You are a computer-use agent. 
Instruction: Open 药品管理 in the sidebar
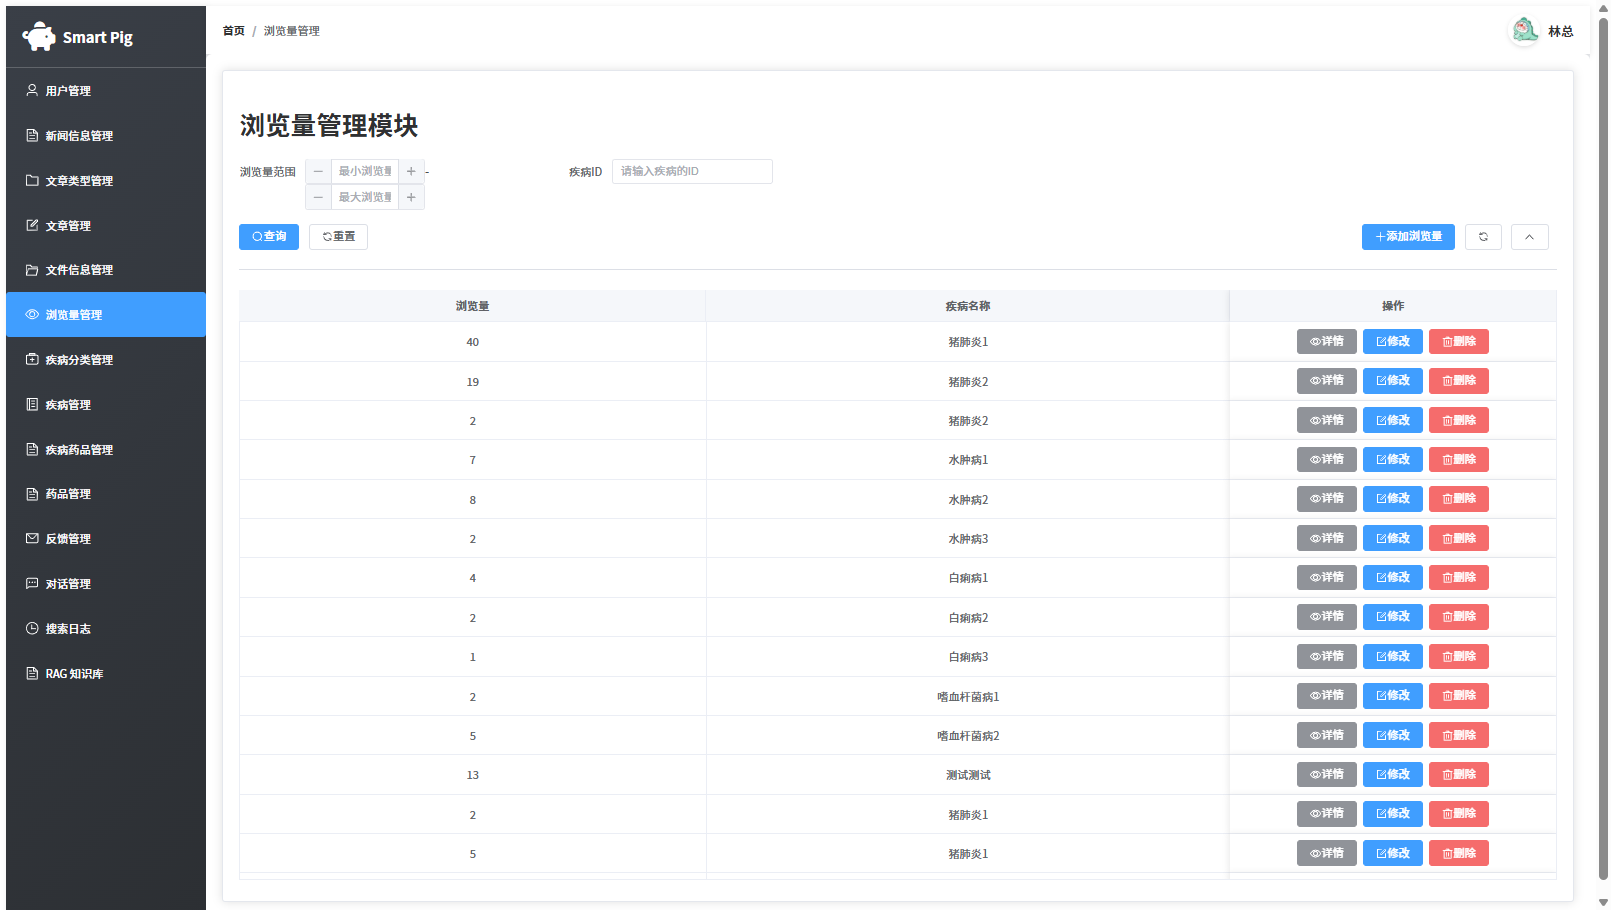(x=106, y=493)
